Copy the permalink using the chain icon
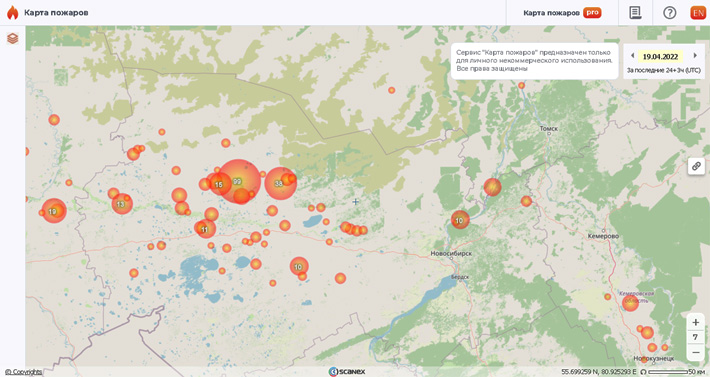The image size is (710, 377). (x=696, y=166)
